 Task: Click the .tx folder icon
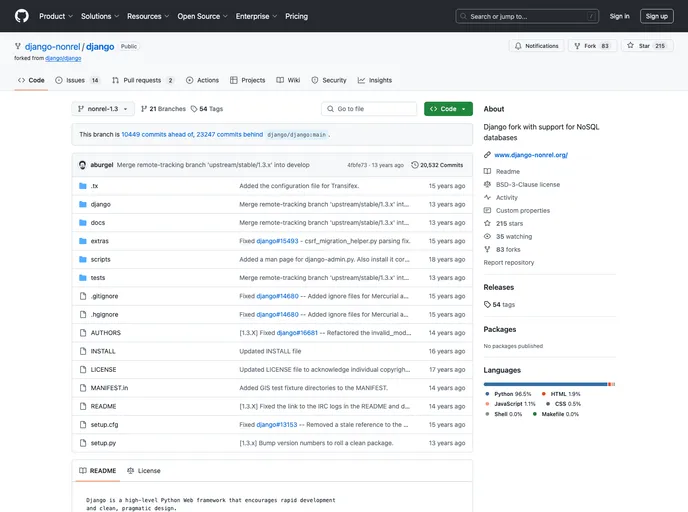(x=82, y=186)
